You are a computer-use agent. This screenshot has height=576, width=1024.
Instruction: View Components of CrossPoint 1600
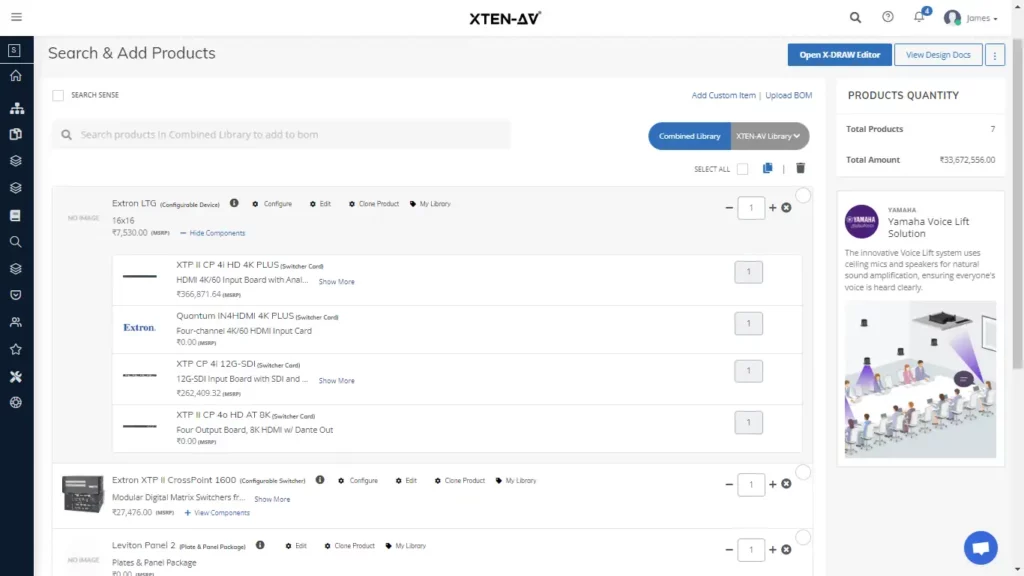coord(217,513)
